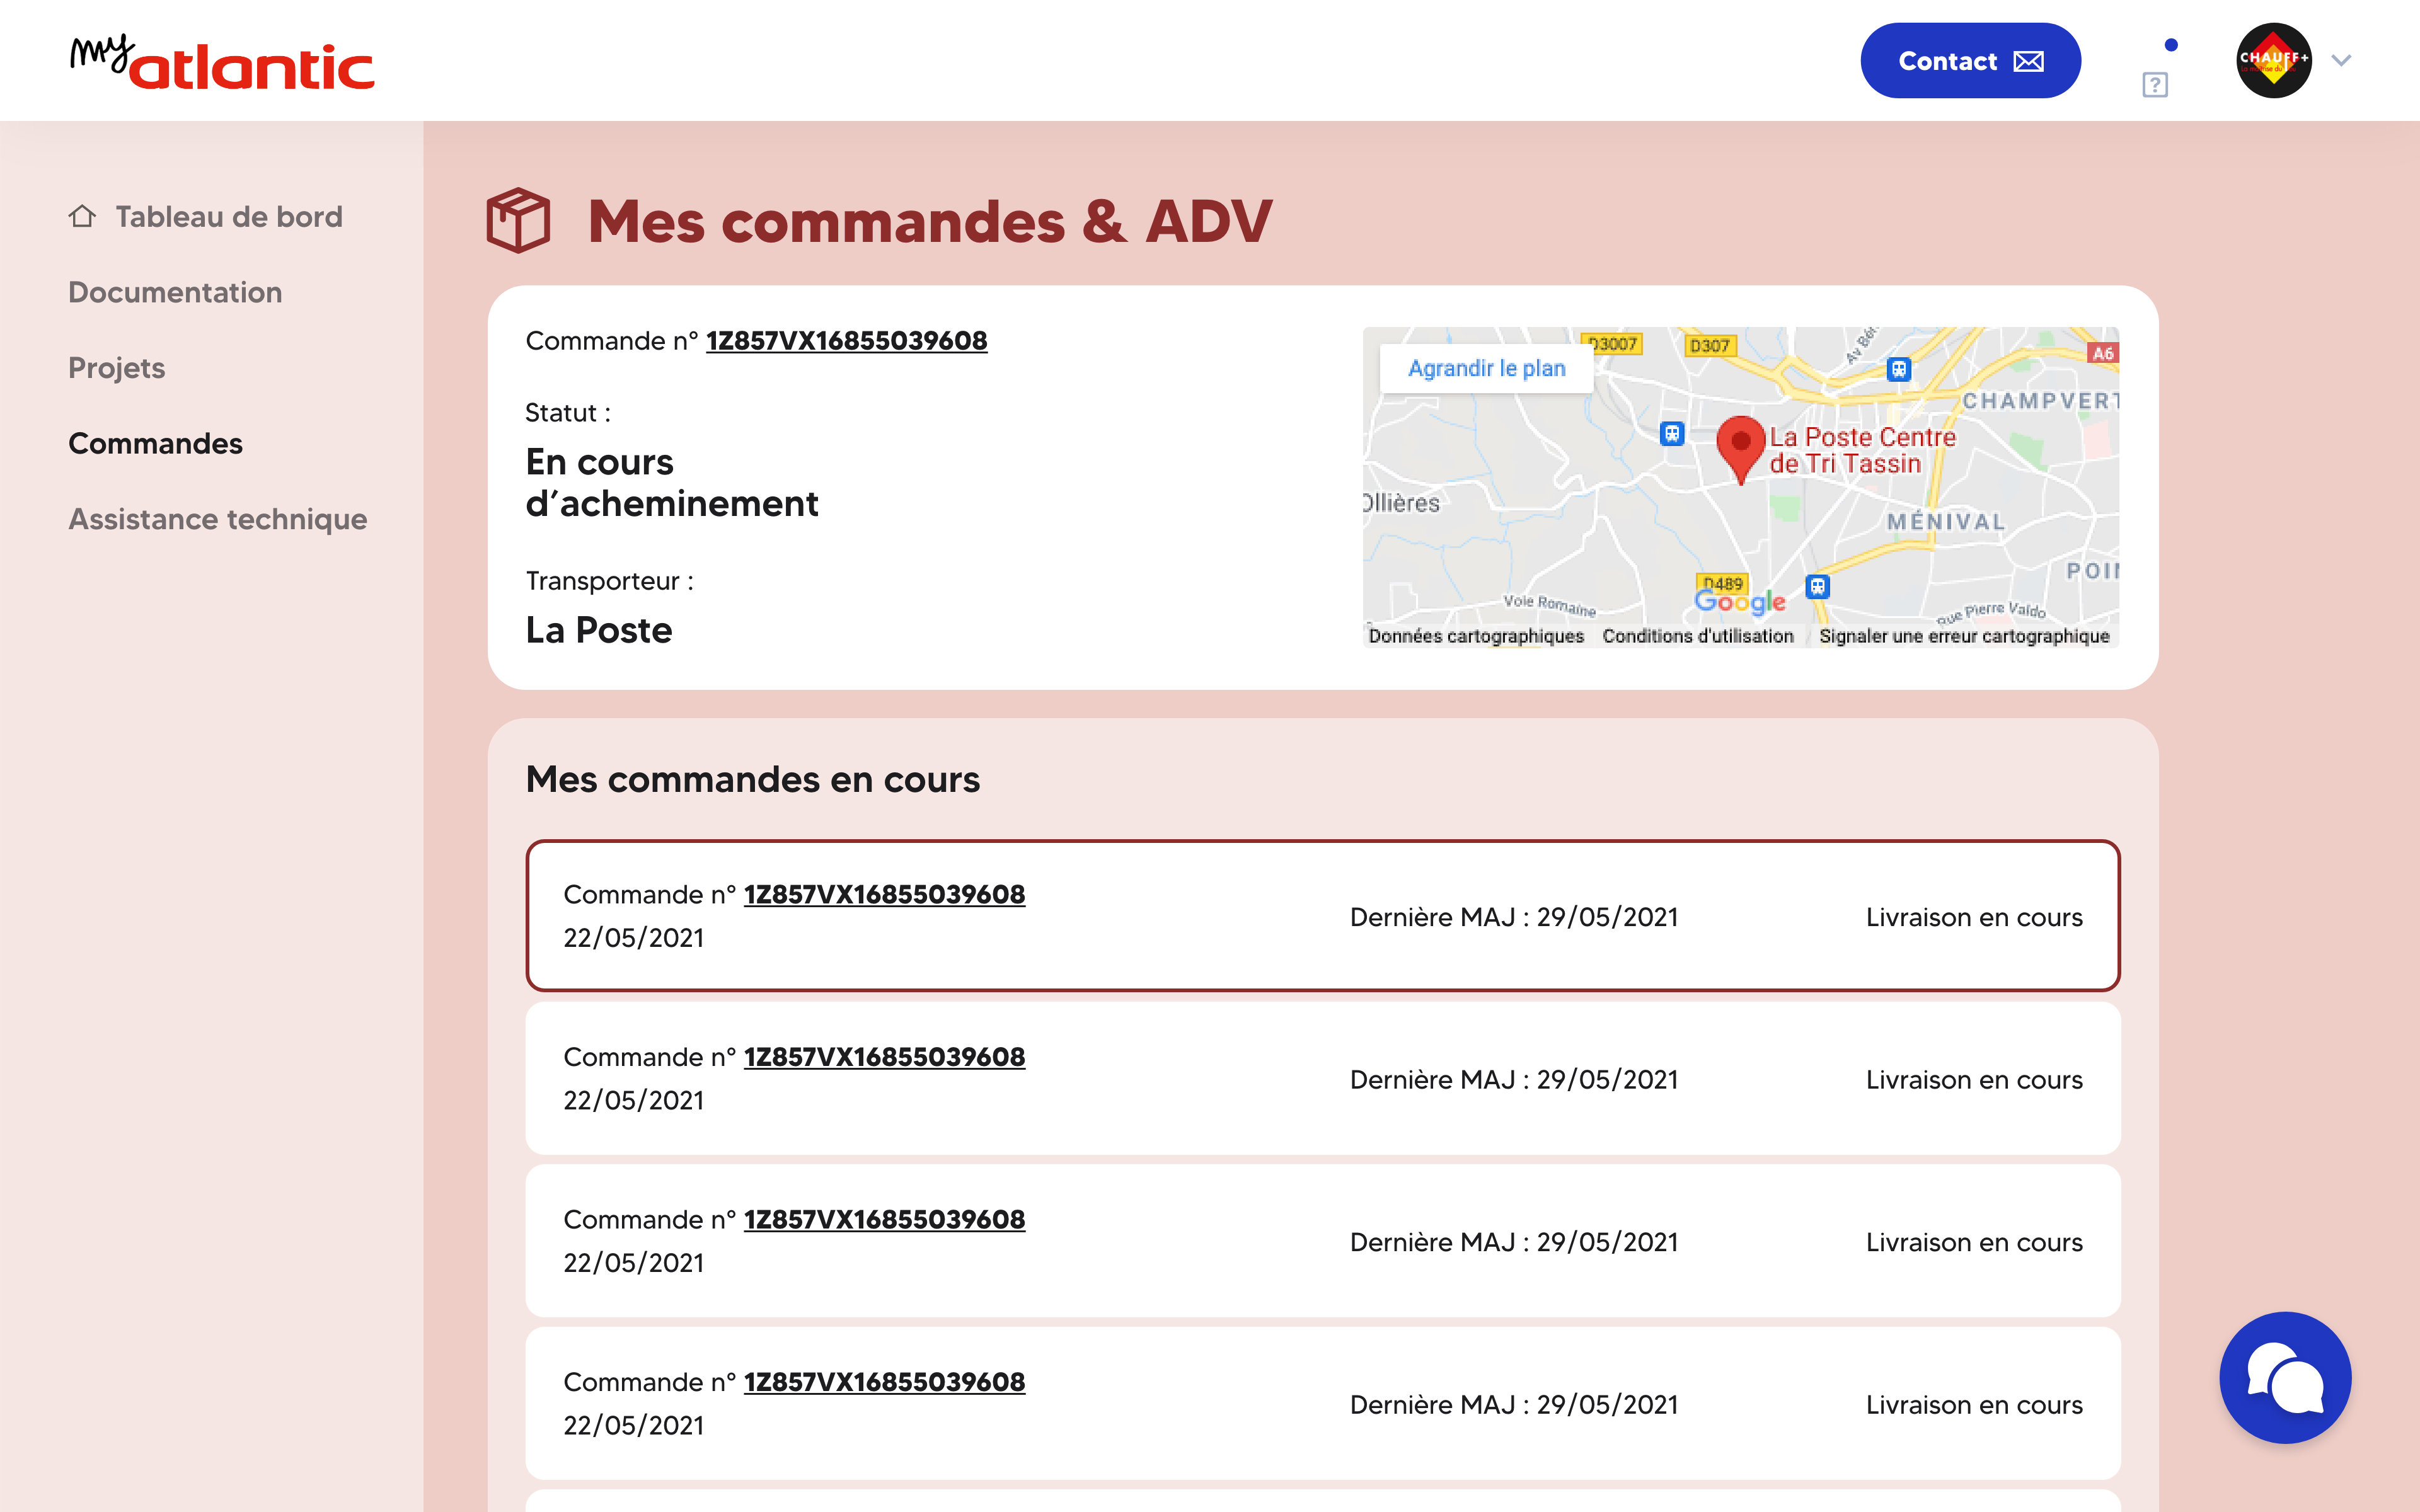Click the home icon beside Tableau de bord
2420x1512 pixels.
point(82,216)
